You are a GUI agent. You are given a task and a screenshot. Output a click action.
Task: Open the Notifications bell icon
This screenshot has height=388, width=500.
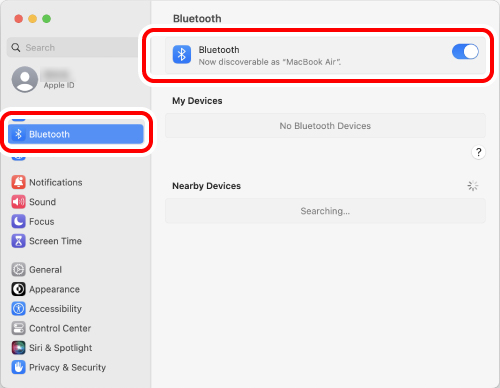tap(18, 182)
